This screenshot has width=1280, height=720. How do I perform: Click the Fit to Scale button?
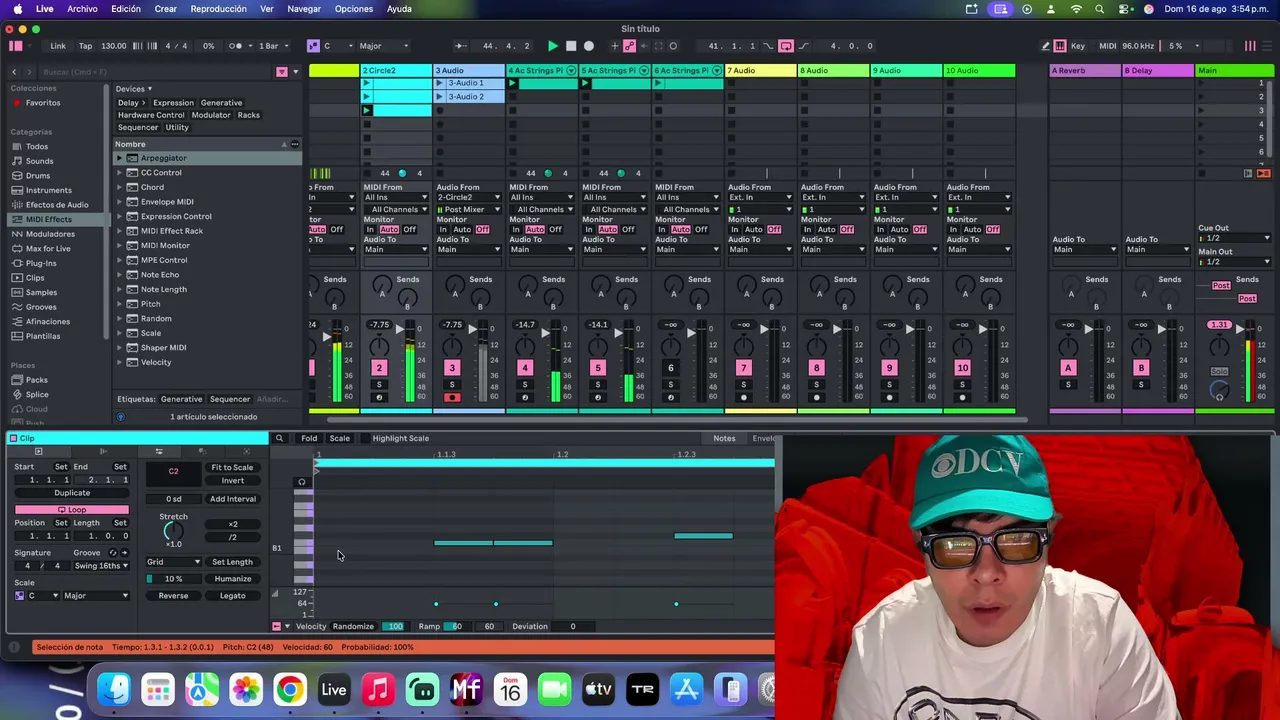[x=232, y=468]
